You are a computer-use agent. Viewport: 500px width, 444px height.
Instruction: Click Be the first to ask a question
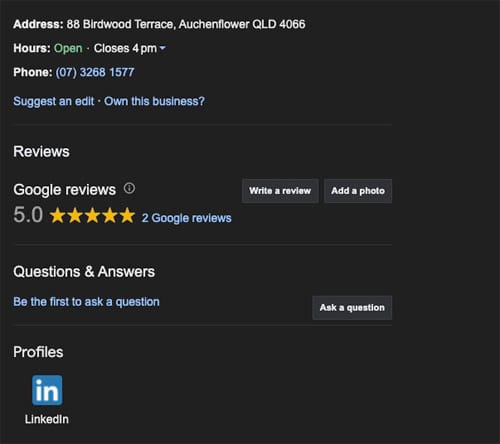tap(86, 302)
